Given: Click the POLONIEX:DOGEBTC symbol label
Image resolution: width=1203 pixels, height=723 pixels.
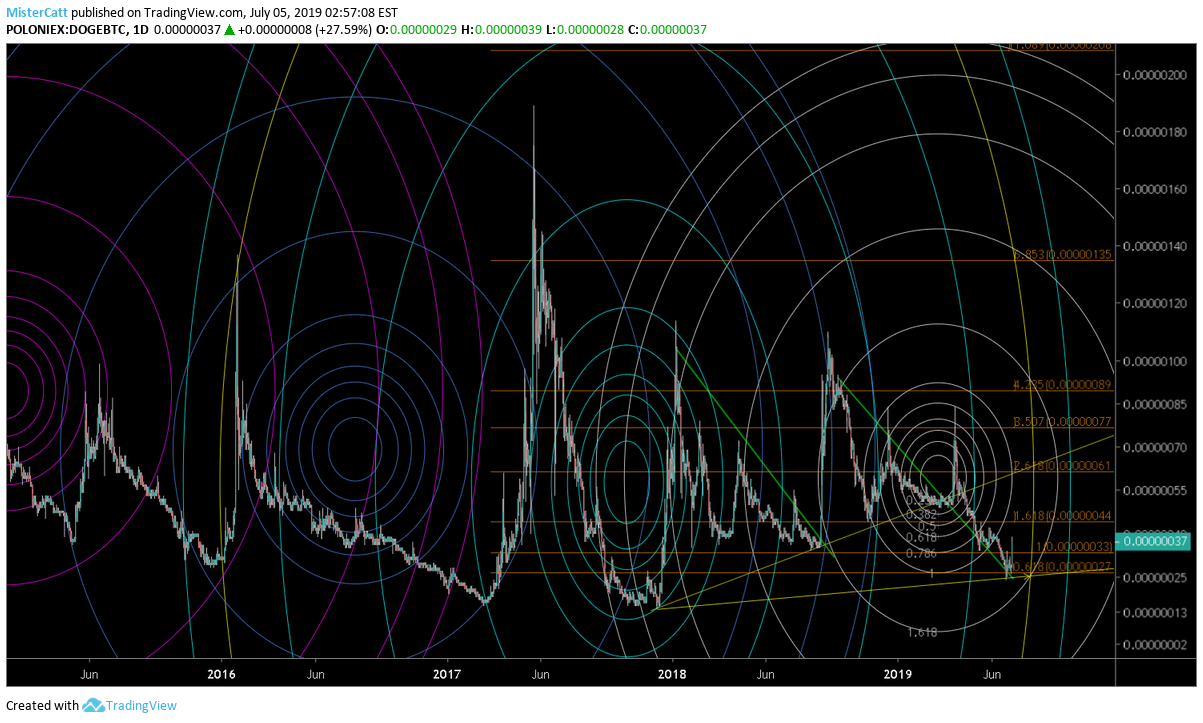Looking at the screenshot, I should point(66,30).
